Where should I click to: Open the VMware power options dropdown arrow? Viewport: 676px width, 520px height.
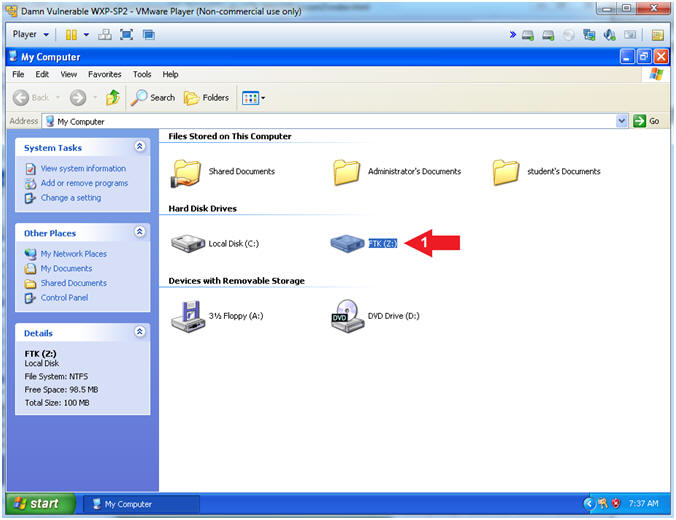(86, 34)
